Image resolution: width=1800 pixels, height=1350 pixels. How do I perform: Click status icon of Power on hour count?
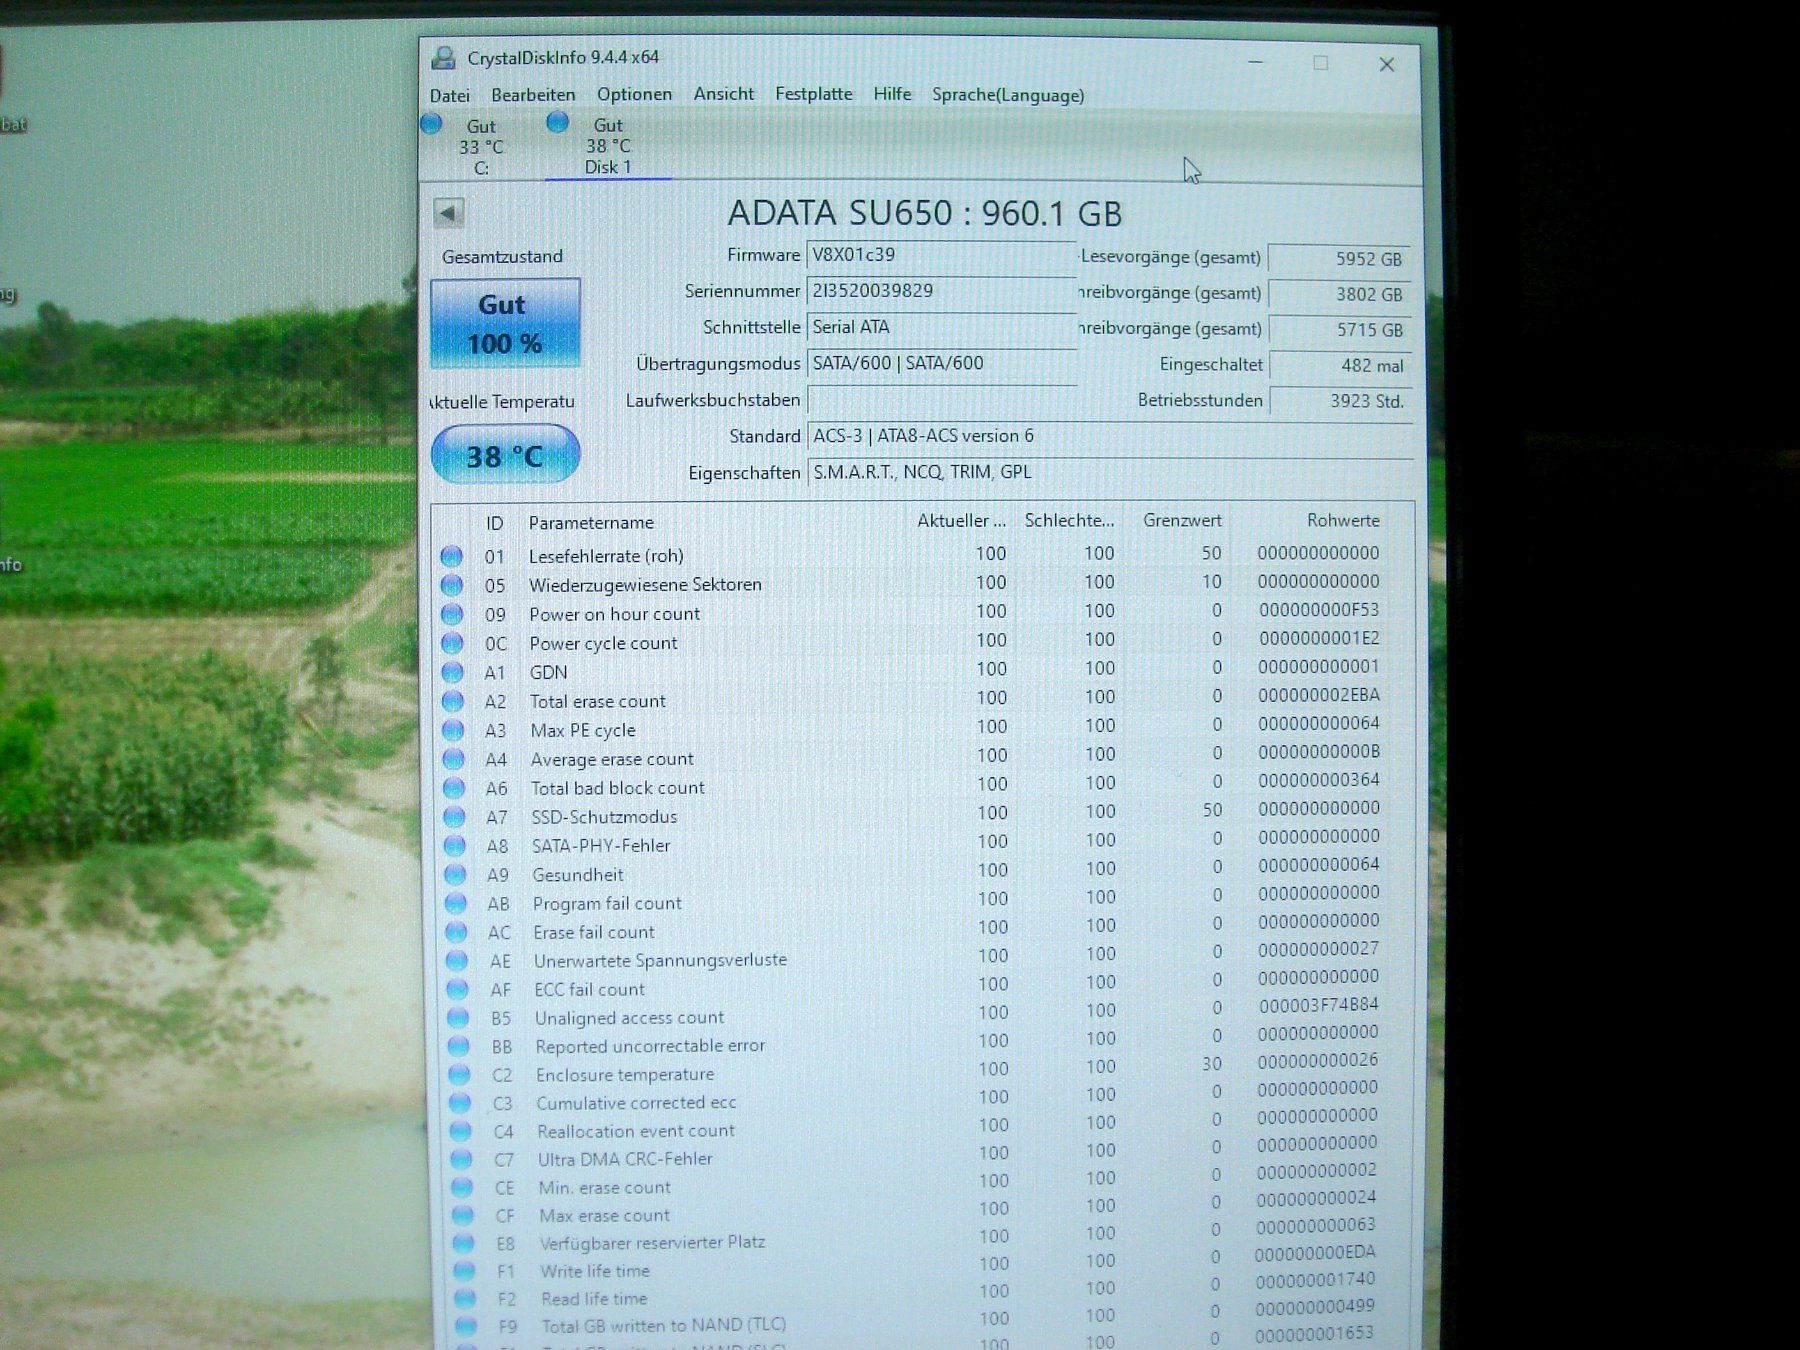coord(452,614)
